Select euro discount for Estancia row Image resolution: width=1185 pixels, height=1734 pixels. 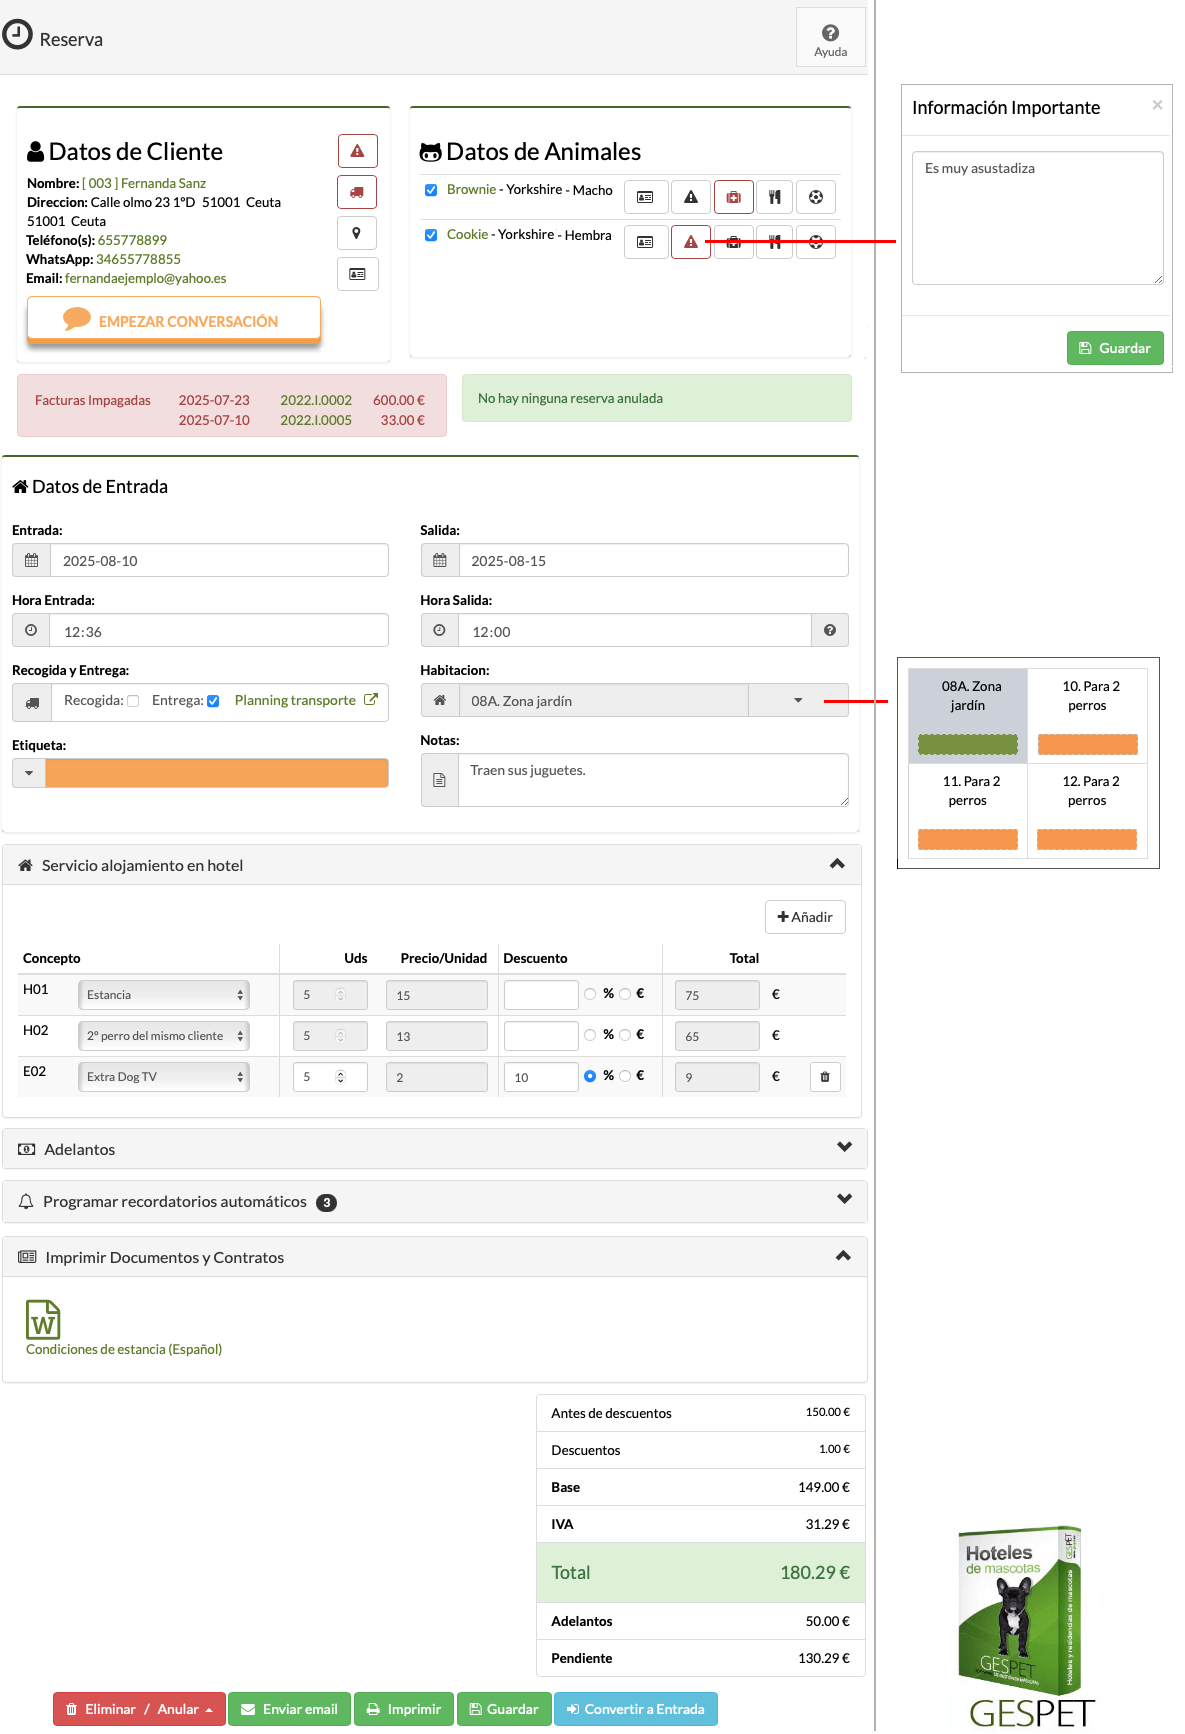(625, 994)
